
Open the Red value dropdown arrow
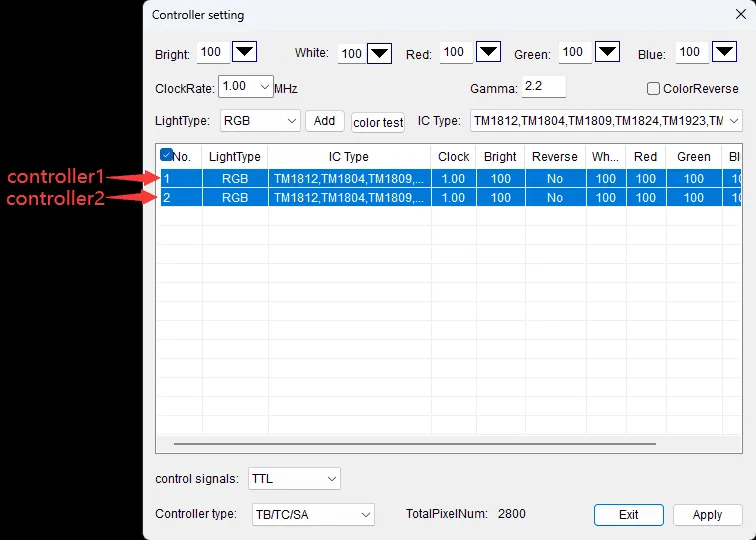point(487,53)
